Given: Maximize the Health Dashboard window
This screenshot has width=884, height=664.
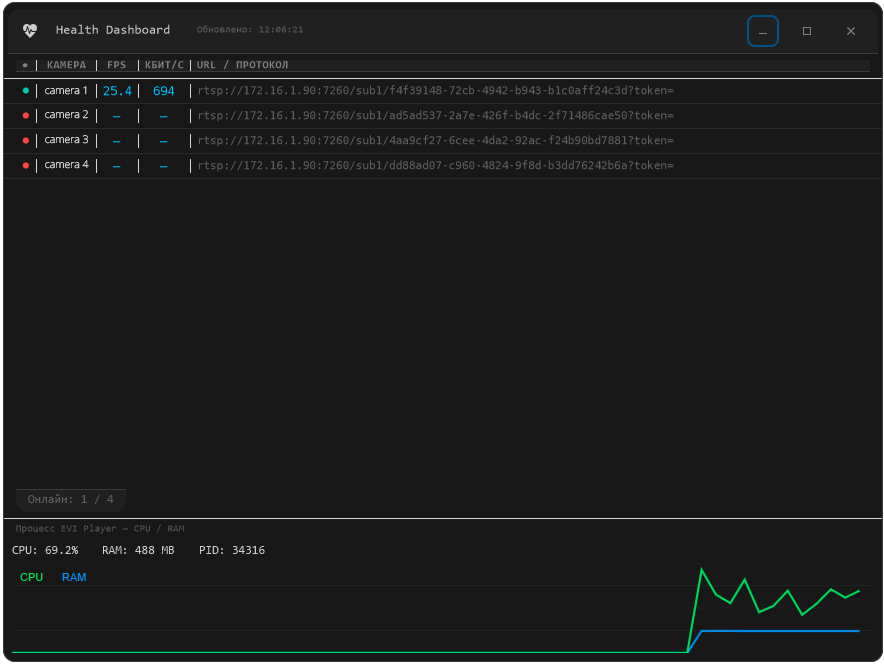Looking at the screenshot, I should click(x=807, y=31).
